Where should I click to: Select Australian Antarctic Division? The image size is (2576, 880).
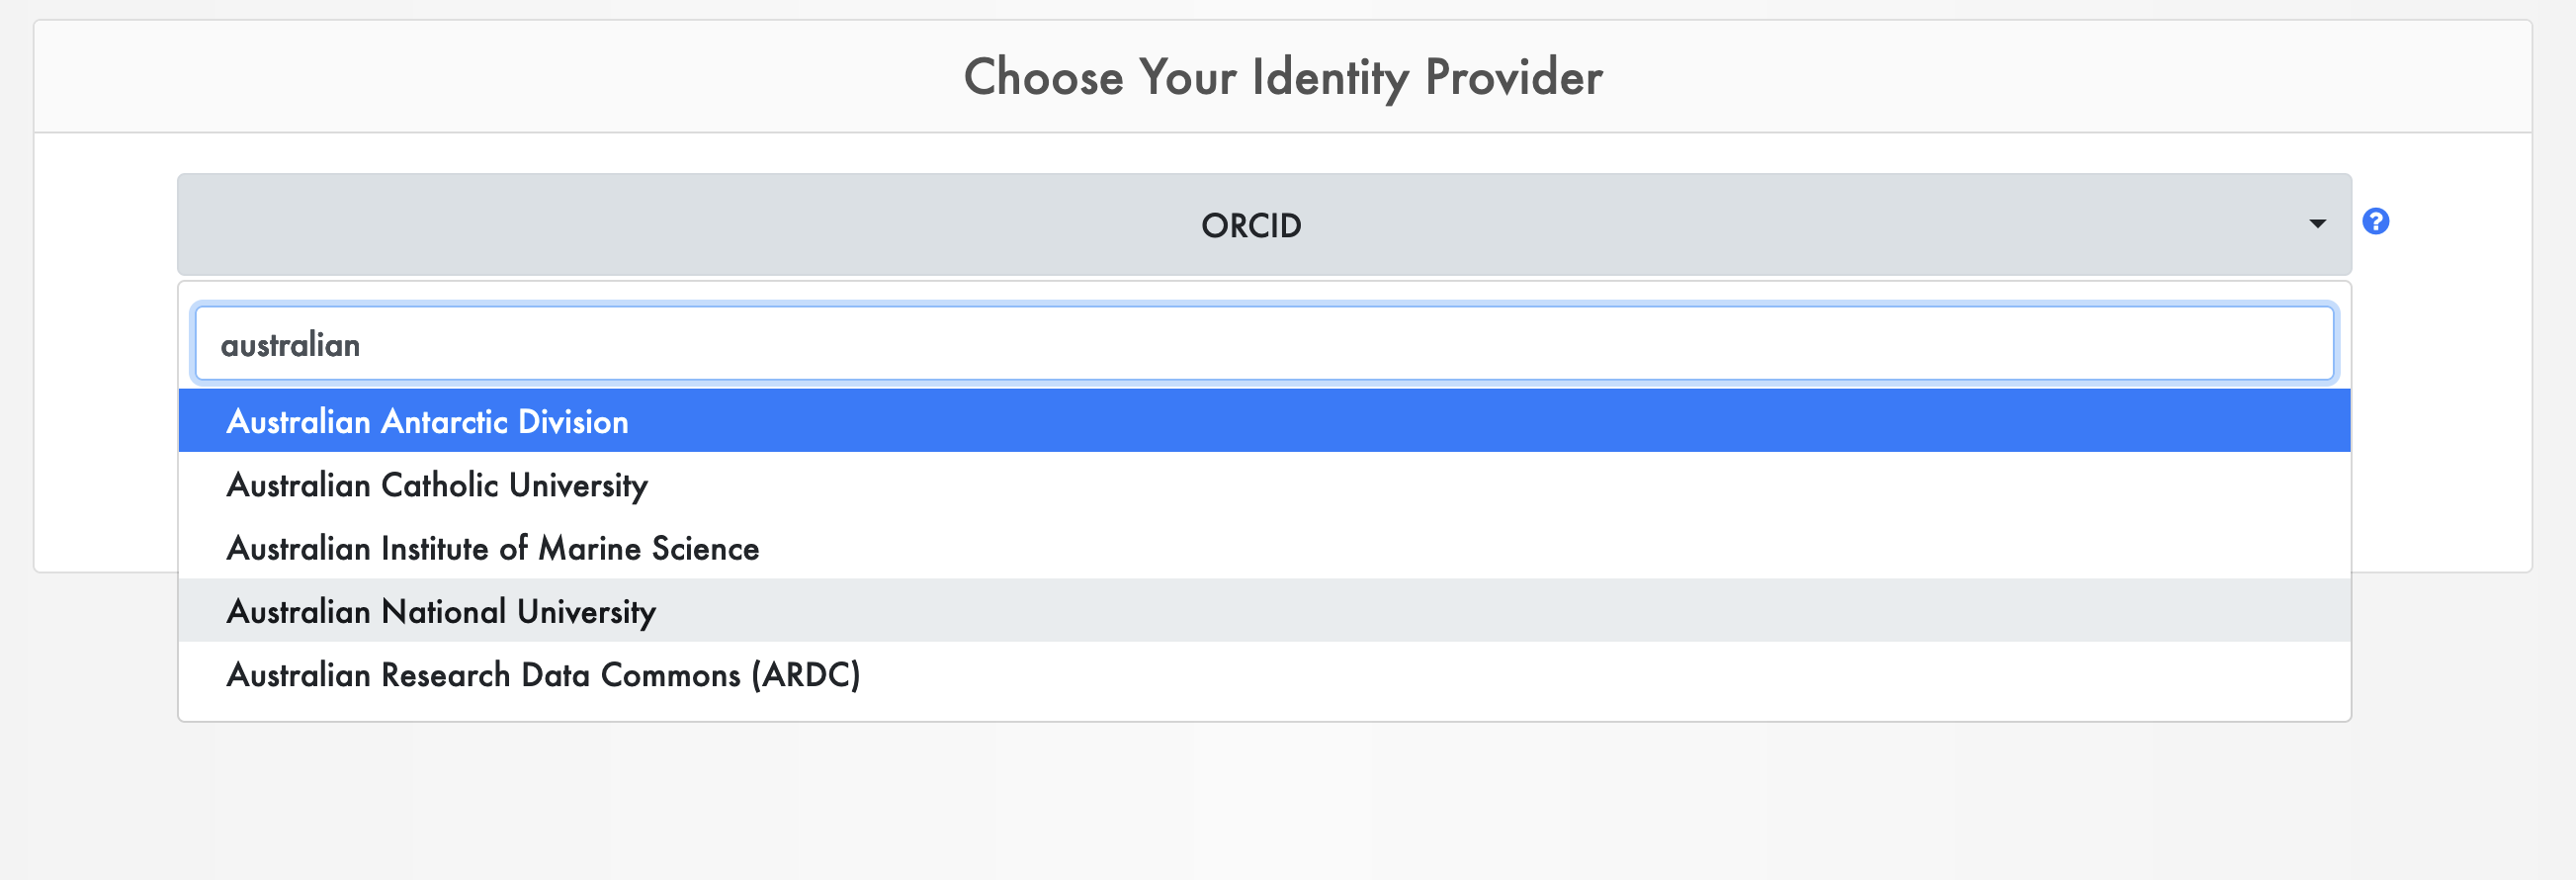pos(1264,421)
